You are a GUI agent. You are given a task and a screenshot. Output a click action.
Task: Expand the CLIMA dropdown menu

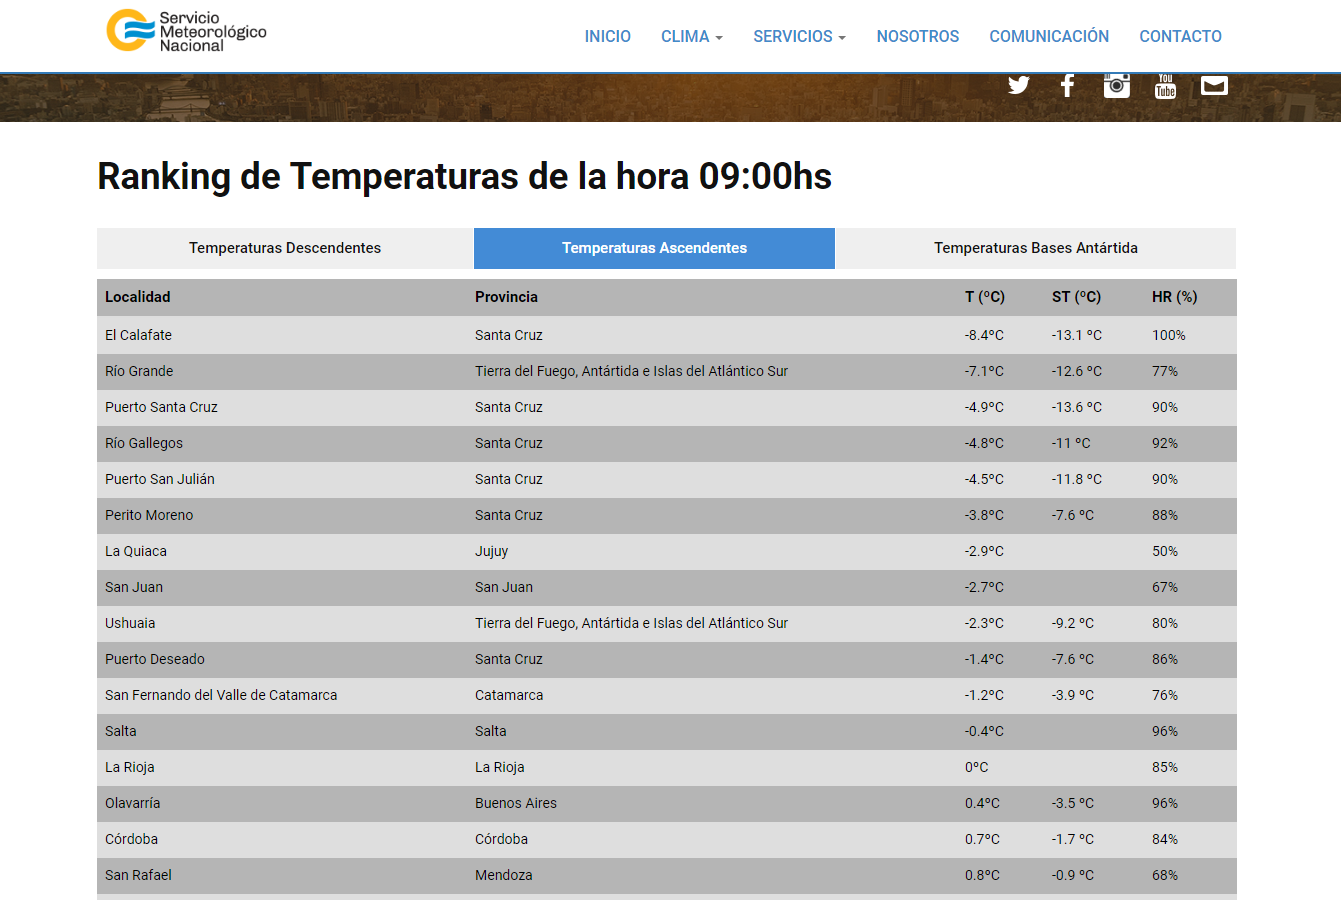pos(691,36)
